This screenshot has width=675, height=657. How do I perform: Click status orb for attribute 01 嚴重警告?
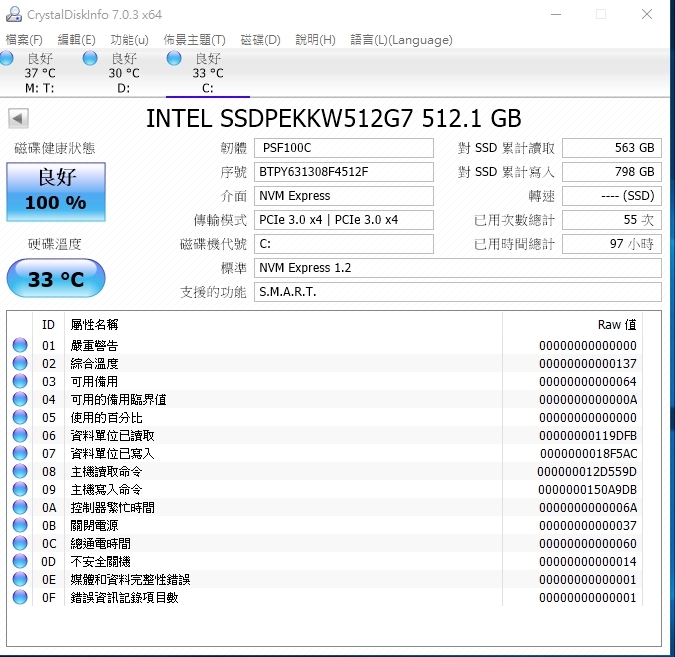click(20, 345)
